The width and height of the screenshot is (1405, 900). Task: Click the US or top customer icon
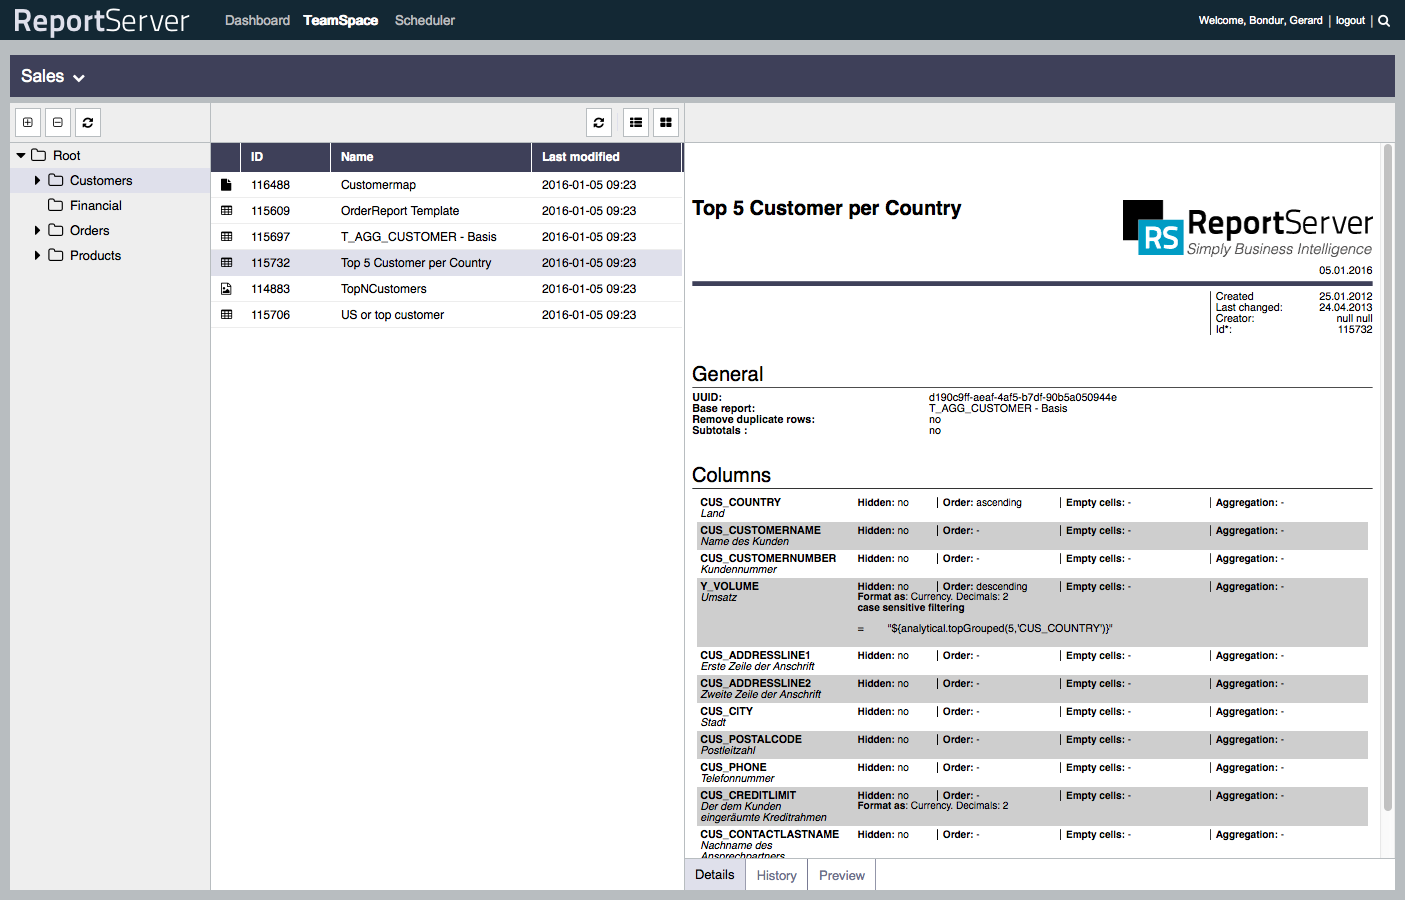pyautogui.click(x=226, y=315)
